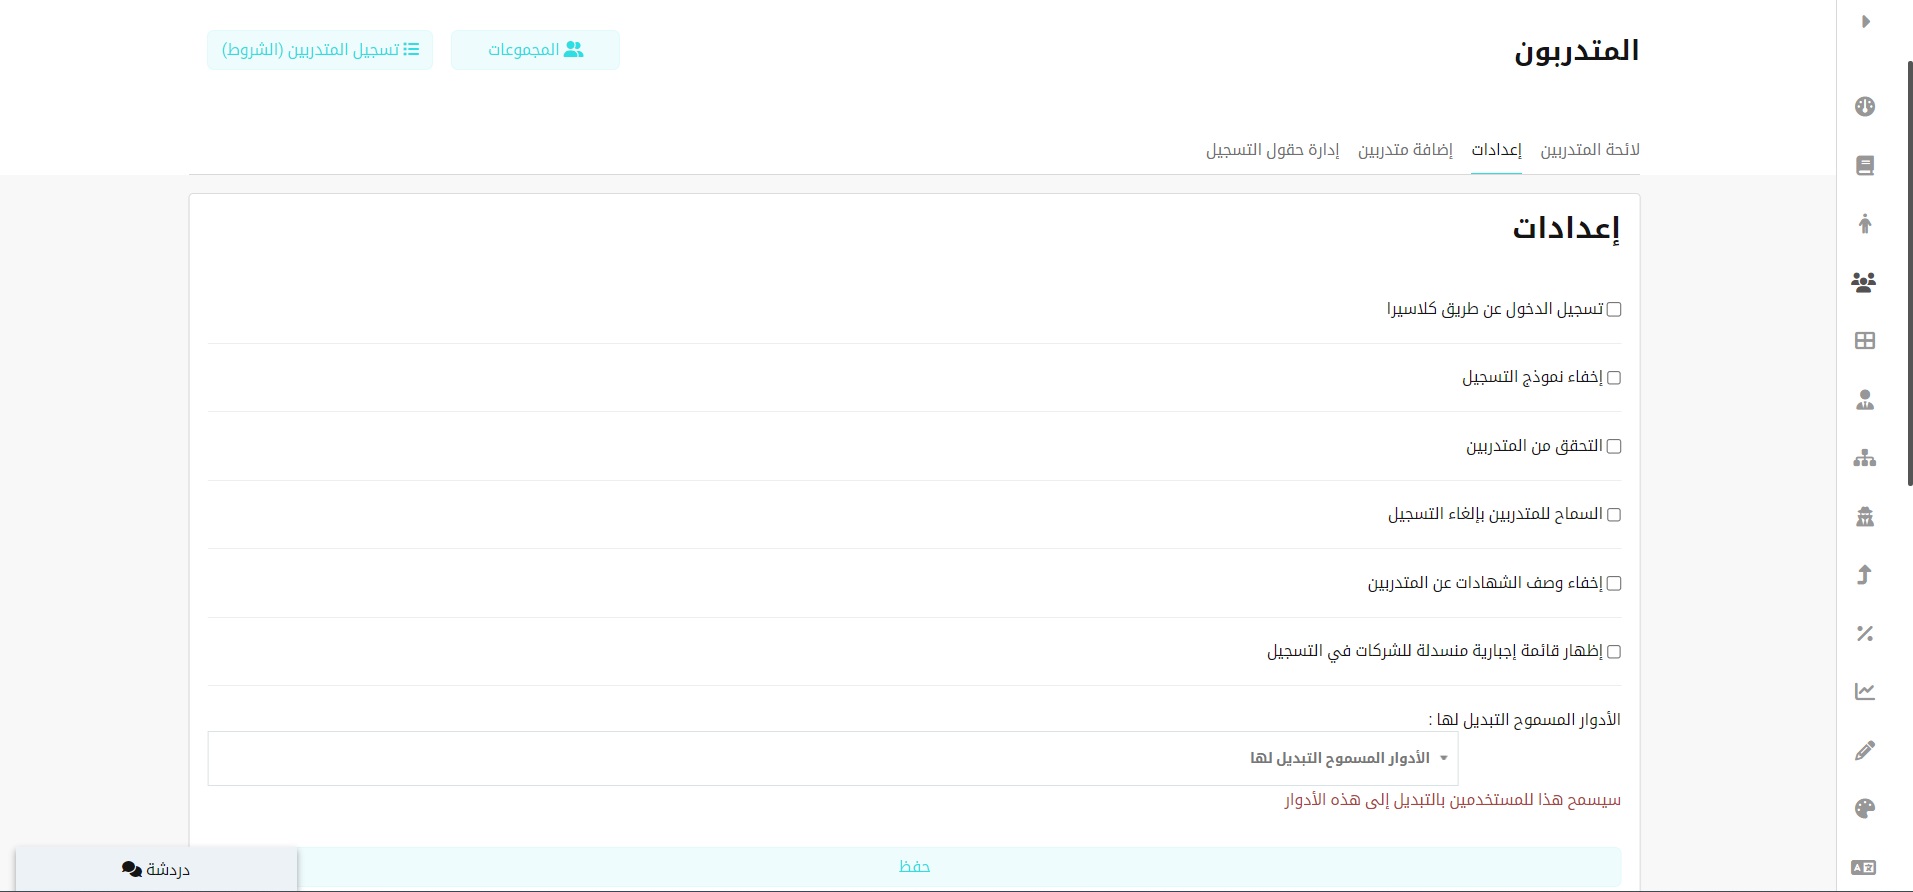Go to إدارة حقول التسجيل tab

pos(1272,150)
